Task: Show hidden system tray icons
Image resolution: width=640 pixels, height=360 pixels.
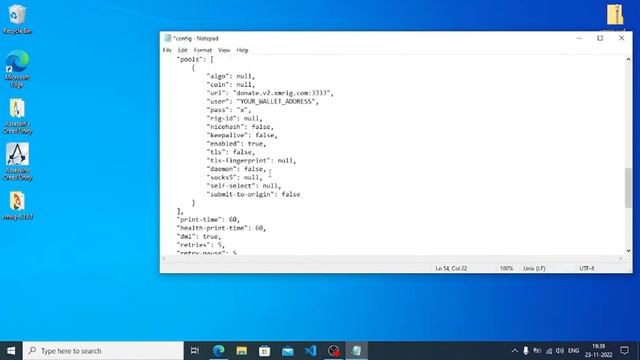Action: click(514, 351)
